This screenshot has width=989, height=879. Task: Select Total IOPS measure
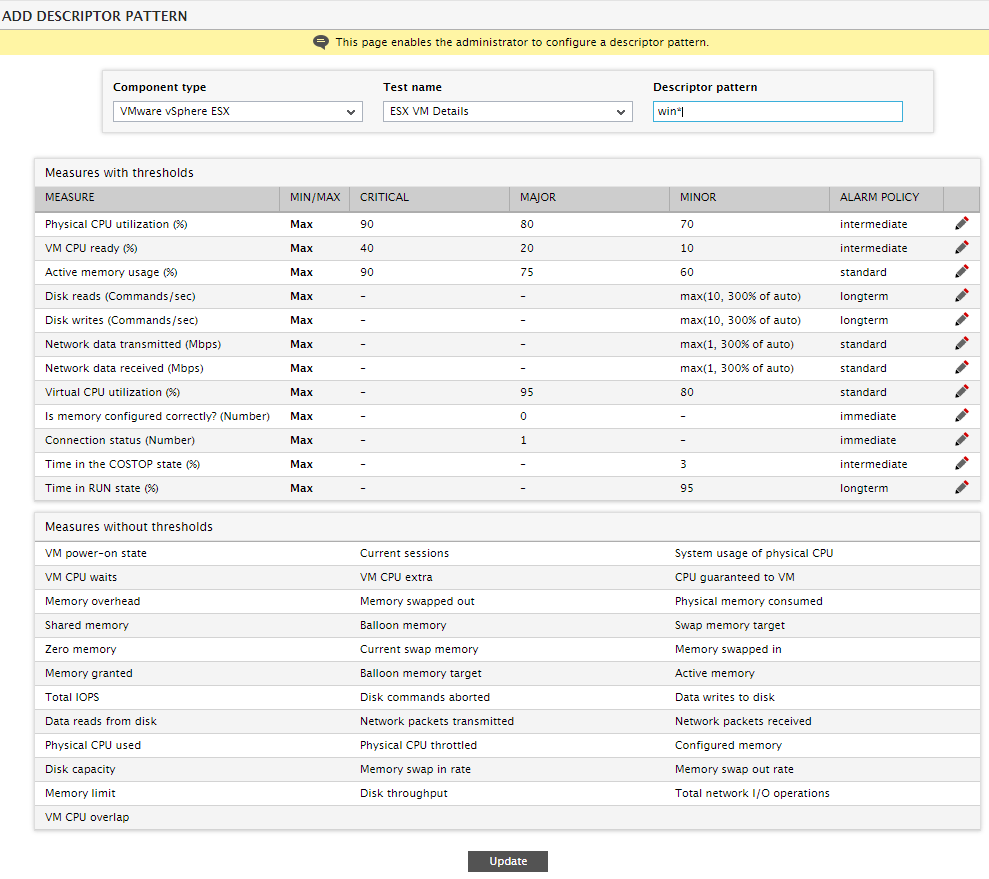(72, 697)
